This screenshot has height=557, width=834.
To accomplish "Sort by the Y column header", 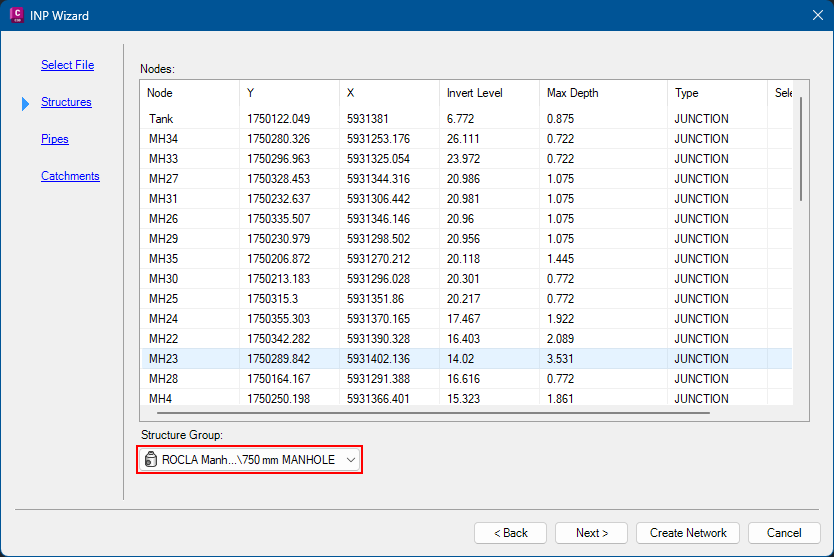I will [289, 93].
